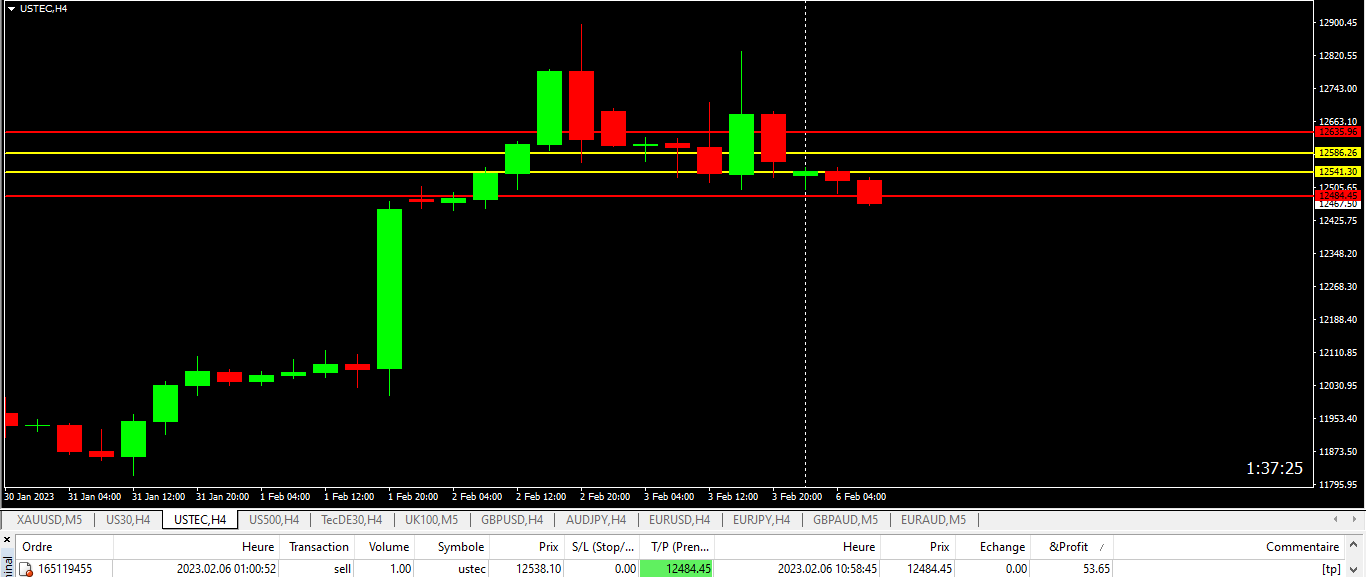Screen dimensions: 1366x577
Task: Select the USTEC,H4 chart tab
Action: [x=200, y=520]
